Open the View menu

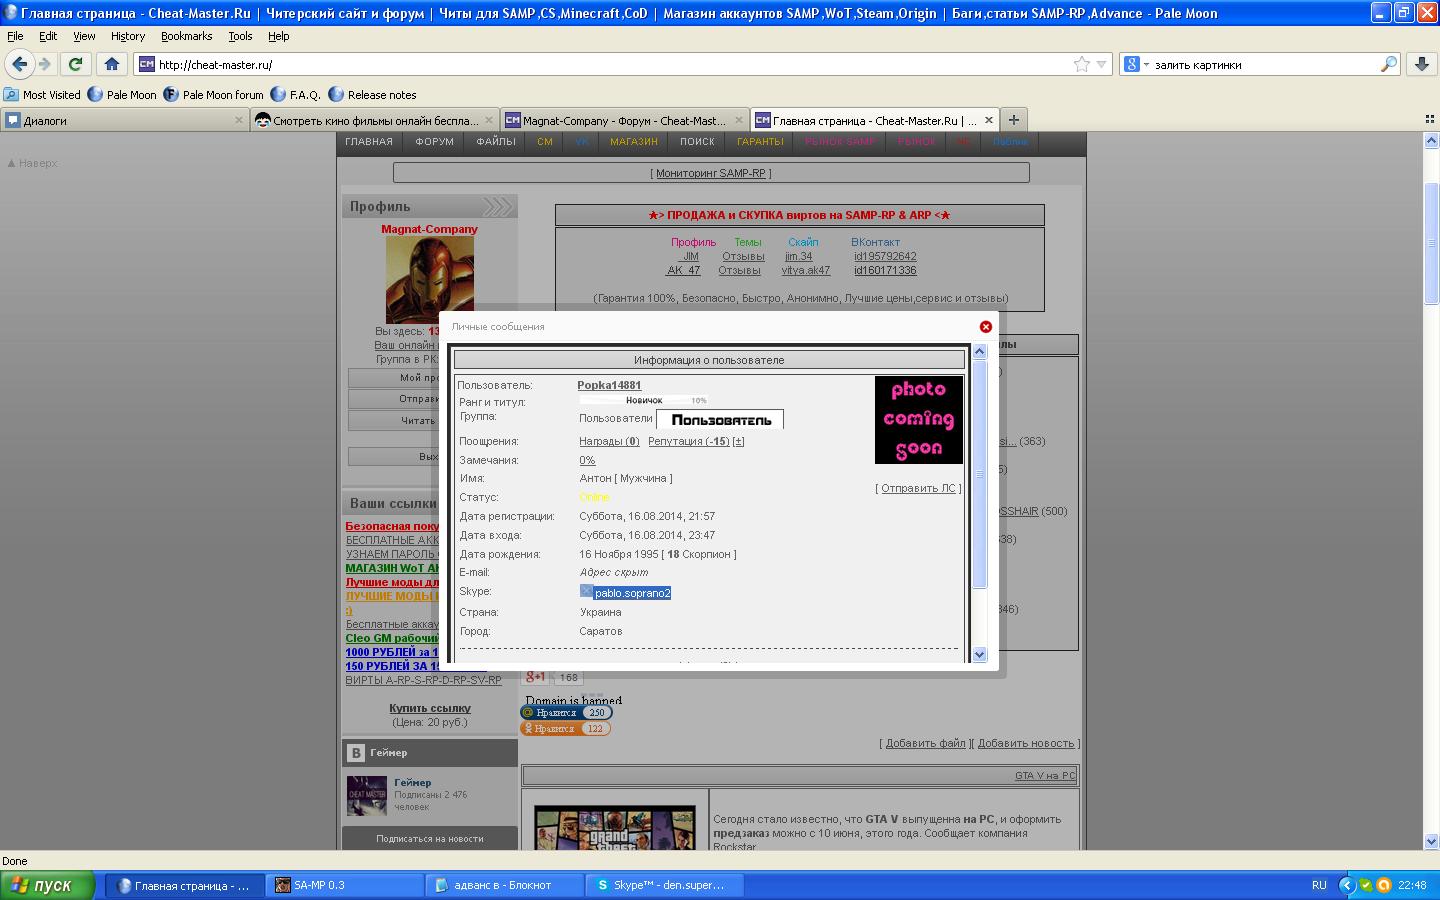click(84, 36)
